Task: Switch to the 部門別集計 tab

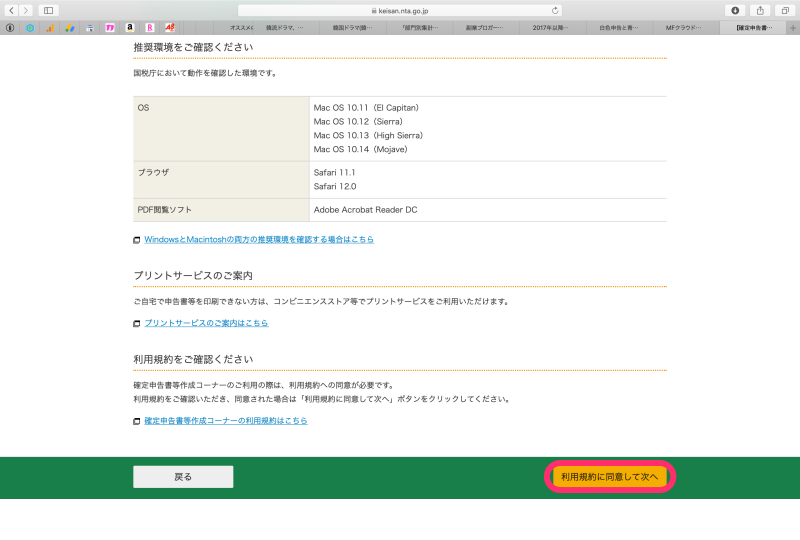Action: click(x=419, y=28)
